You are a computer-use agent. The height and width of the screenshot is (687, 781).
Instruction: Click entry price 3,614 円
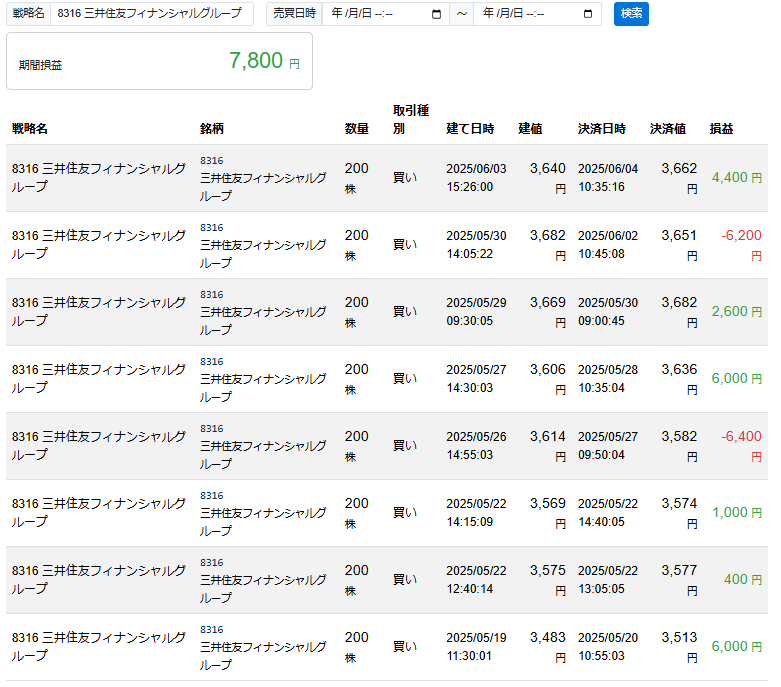tap(547, 446)
